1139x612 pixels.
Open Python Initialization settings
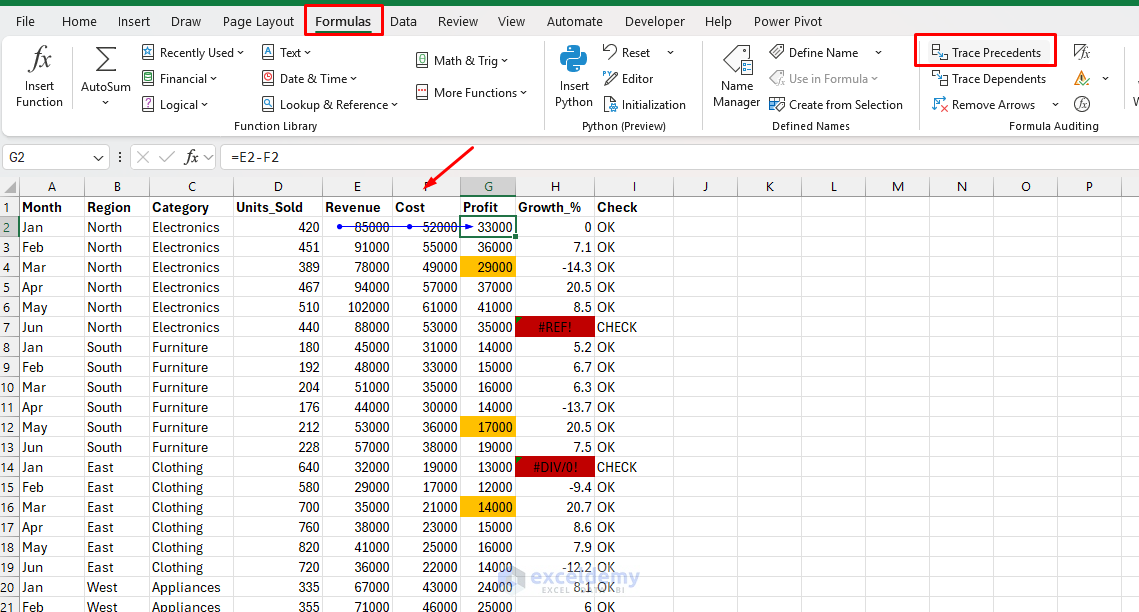[x=644, y=105]
